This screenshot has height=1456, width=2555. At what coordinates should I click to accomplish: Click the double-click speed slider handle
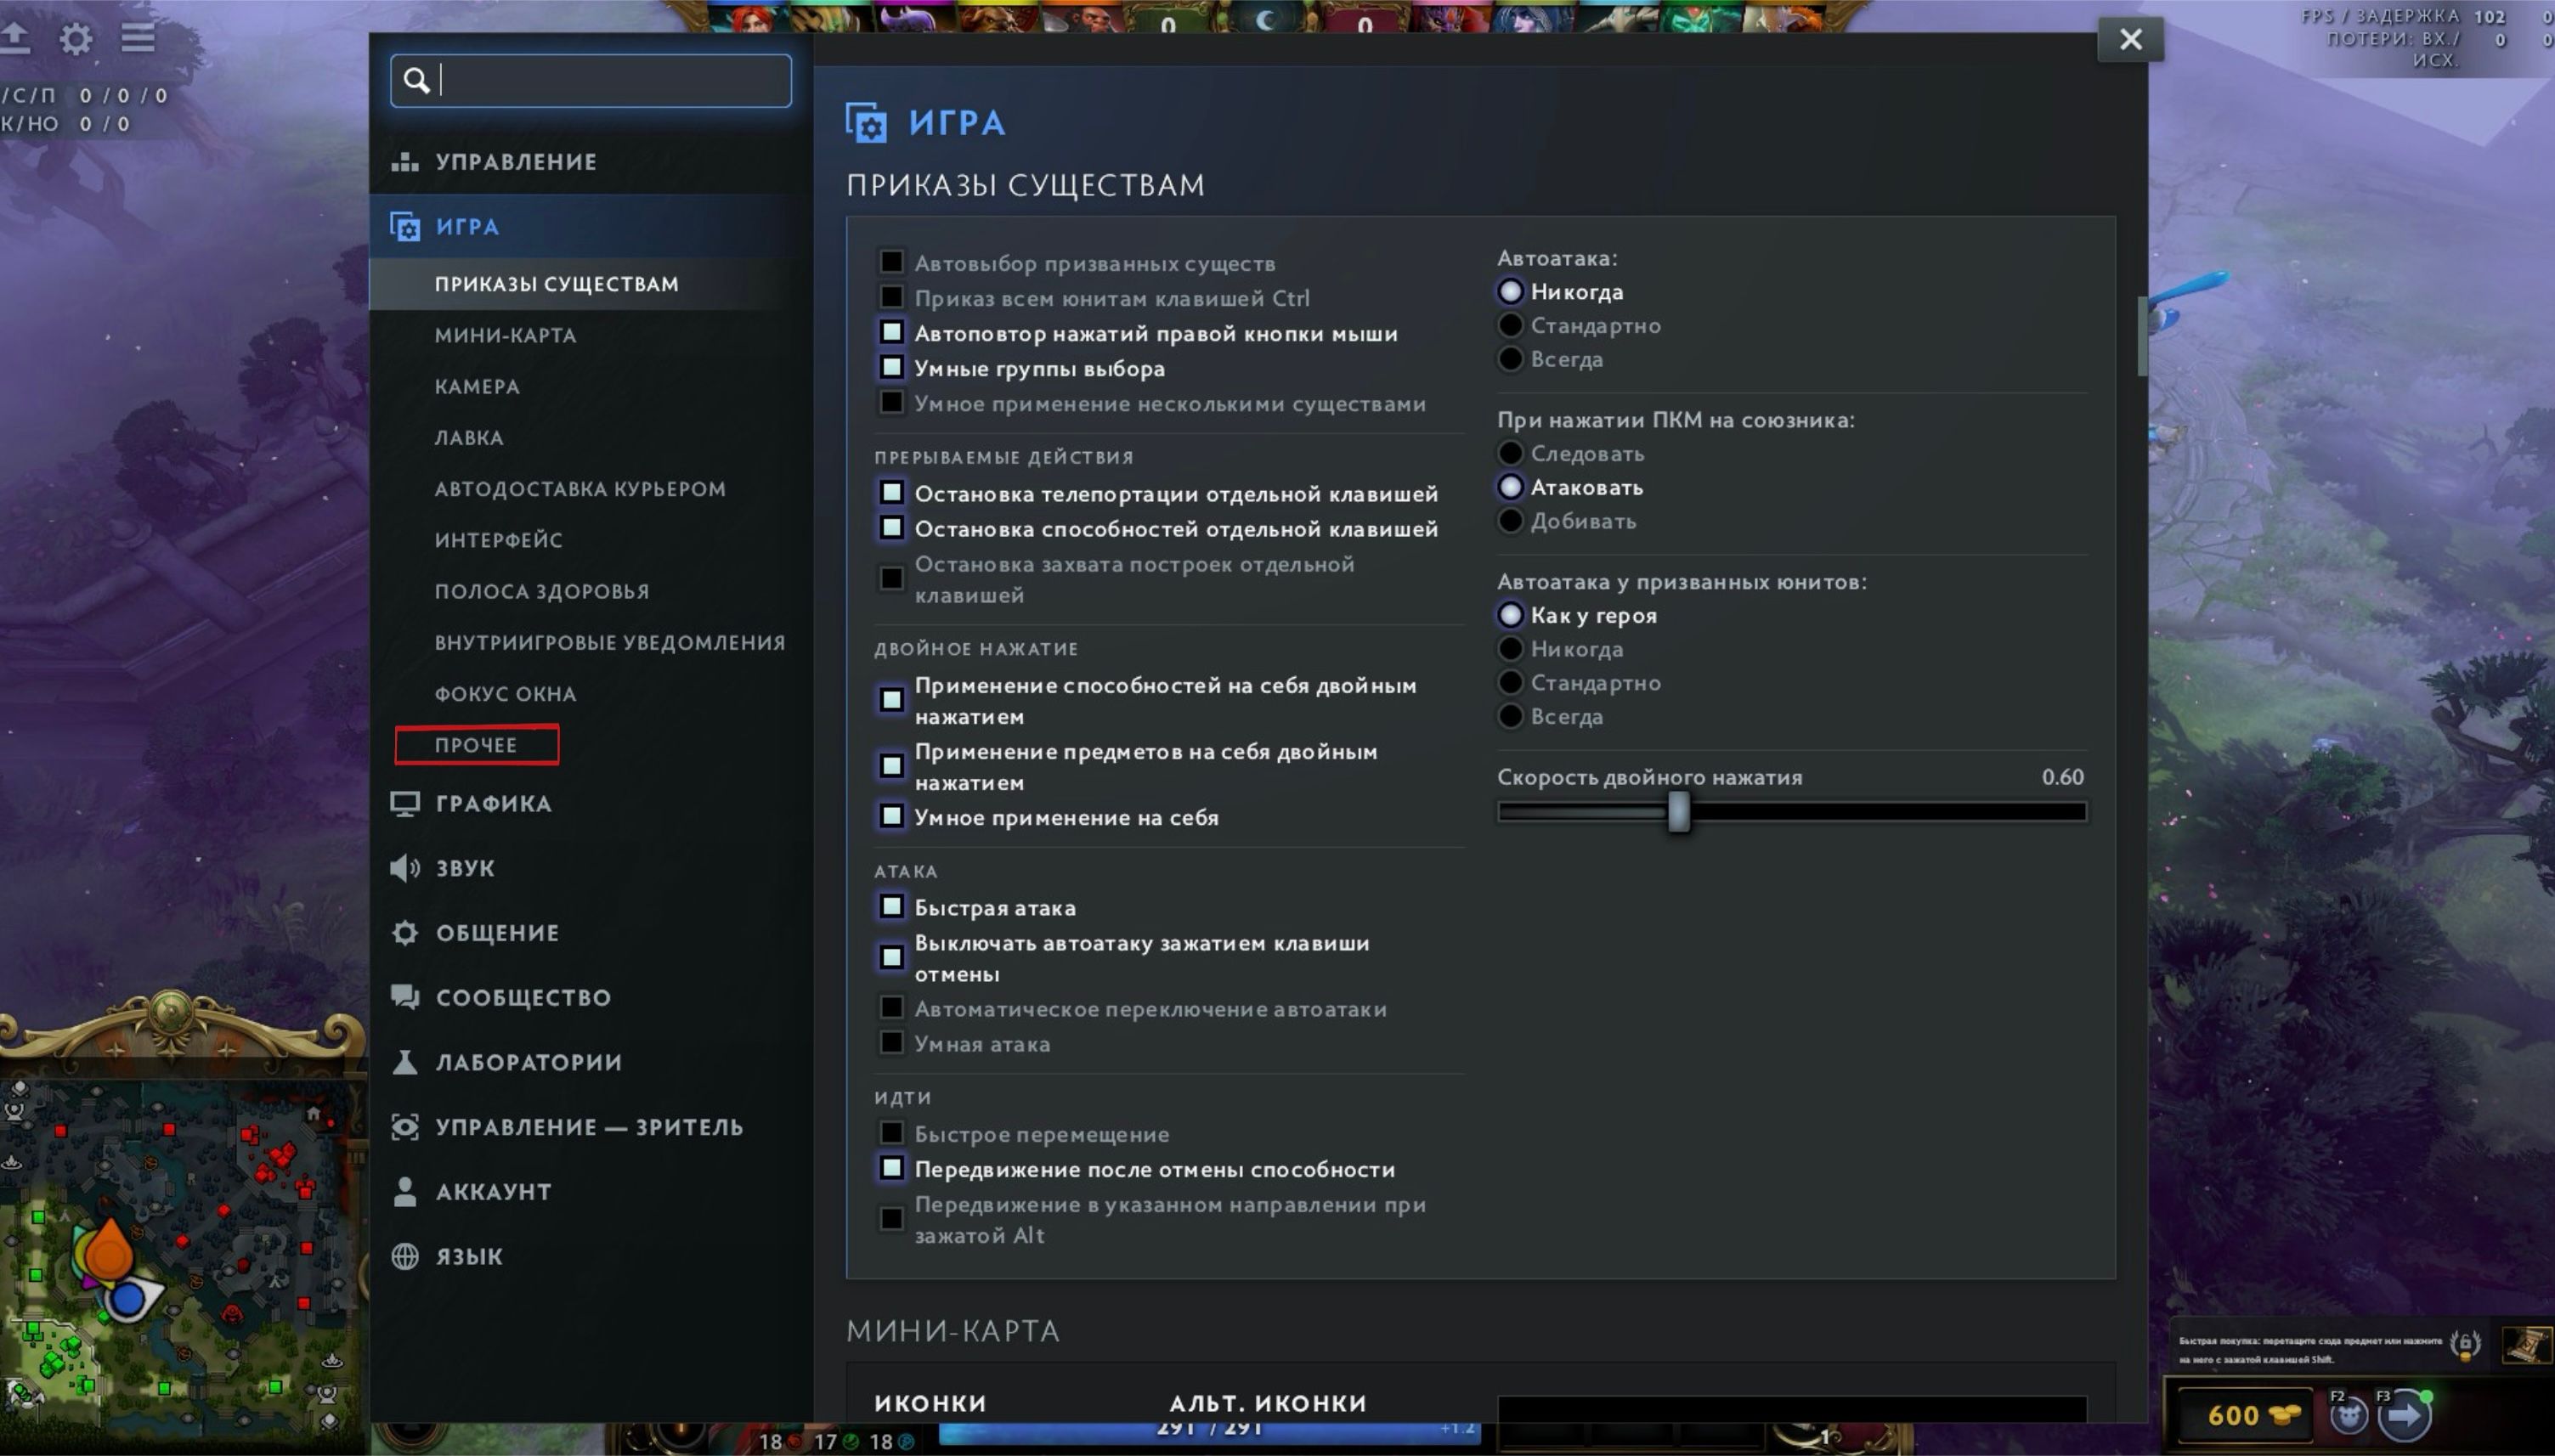[1678, 812]
